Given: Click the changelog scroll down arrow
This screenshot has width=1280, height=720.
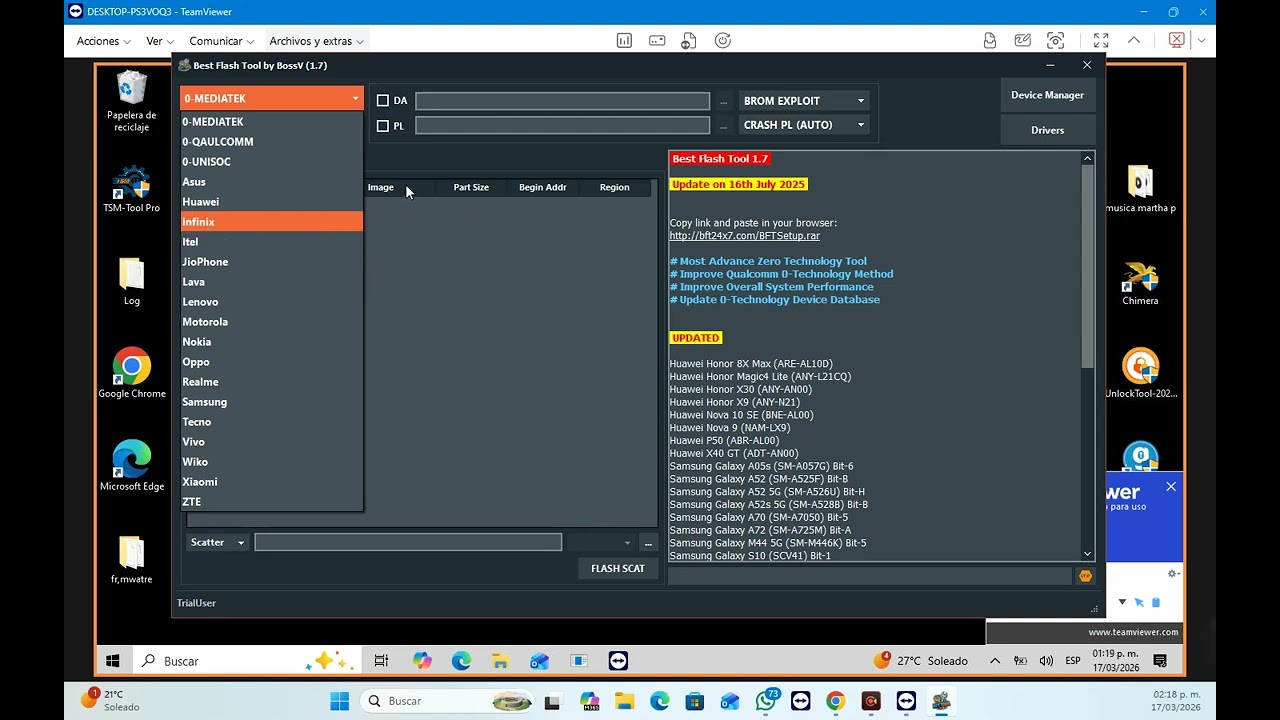Looking at the screenshot, I should point(1087,553).
